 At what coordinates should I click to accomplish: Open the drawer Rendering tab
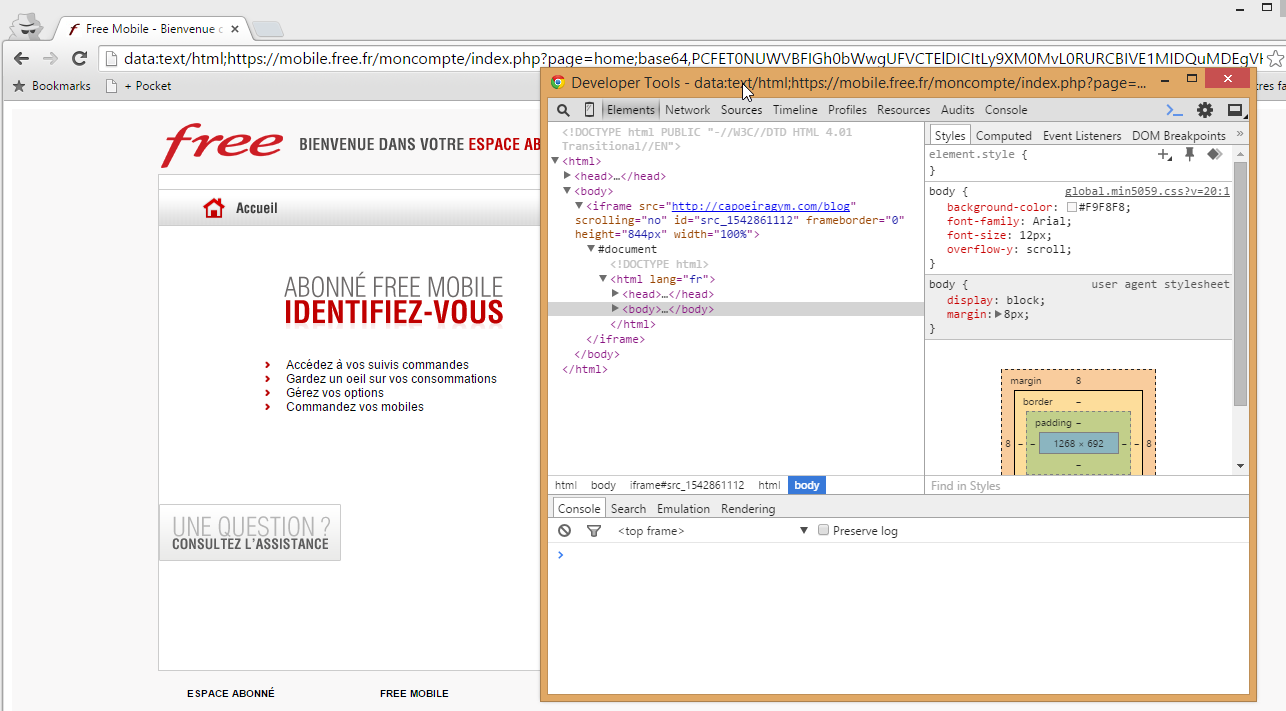pos(748,509)
